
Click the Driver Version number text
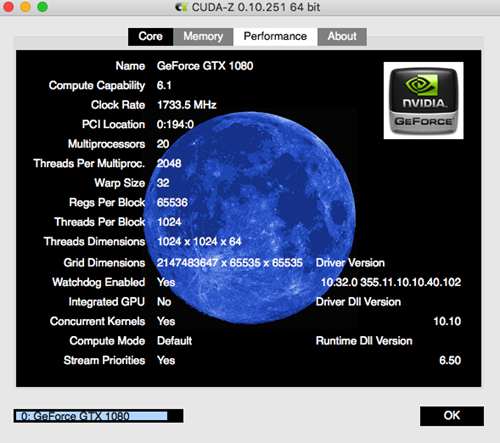(x=391, y=282)
